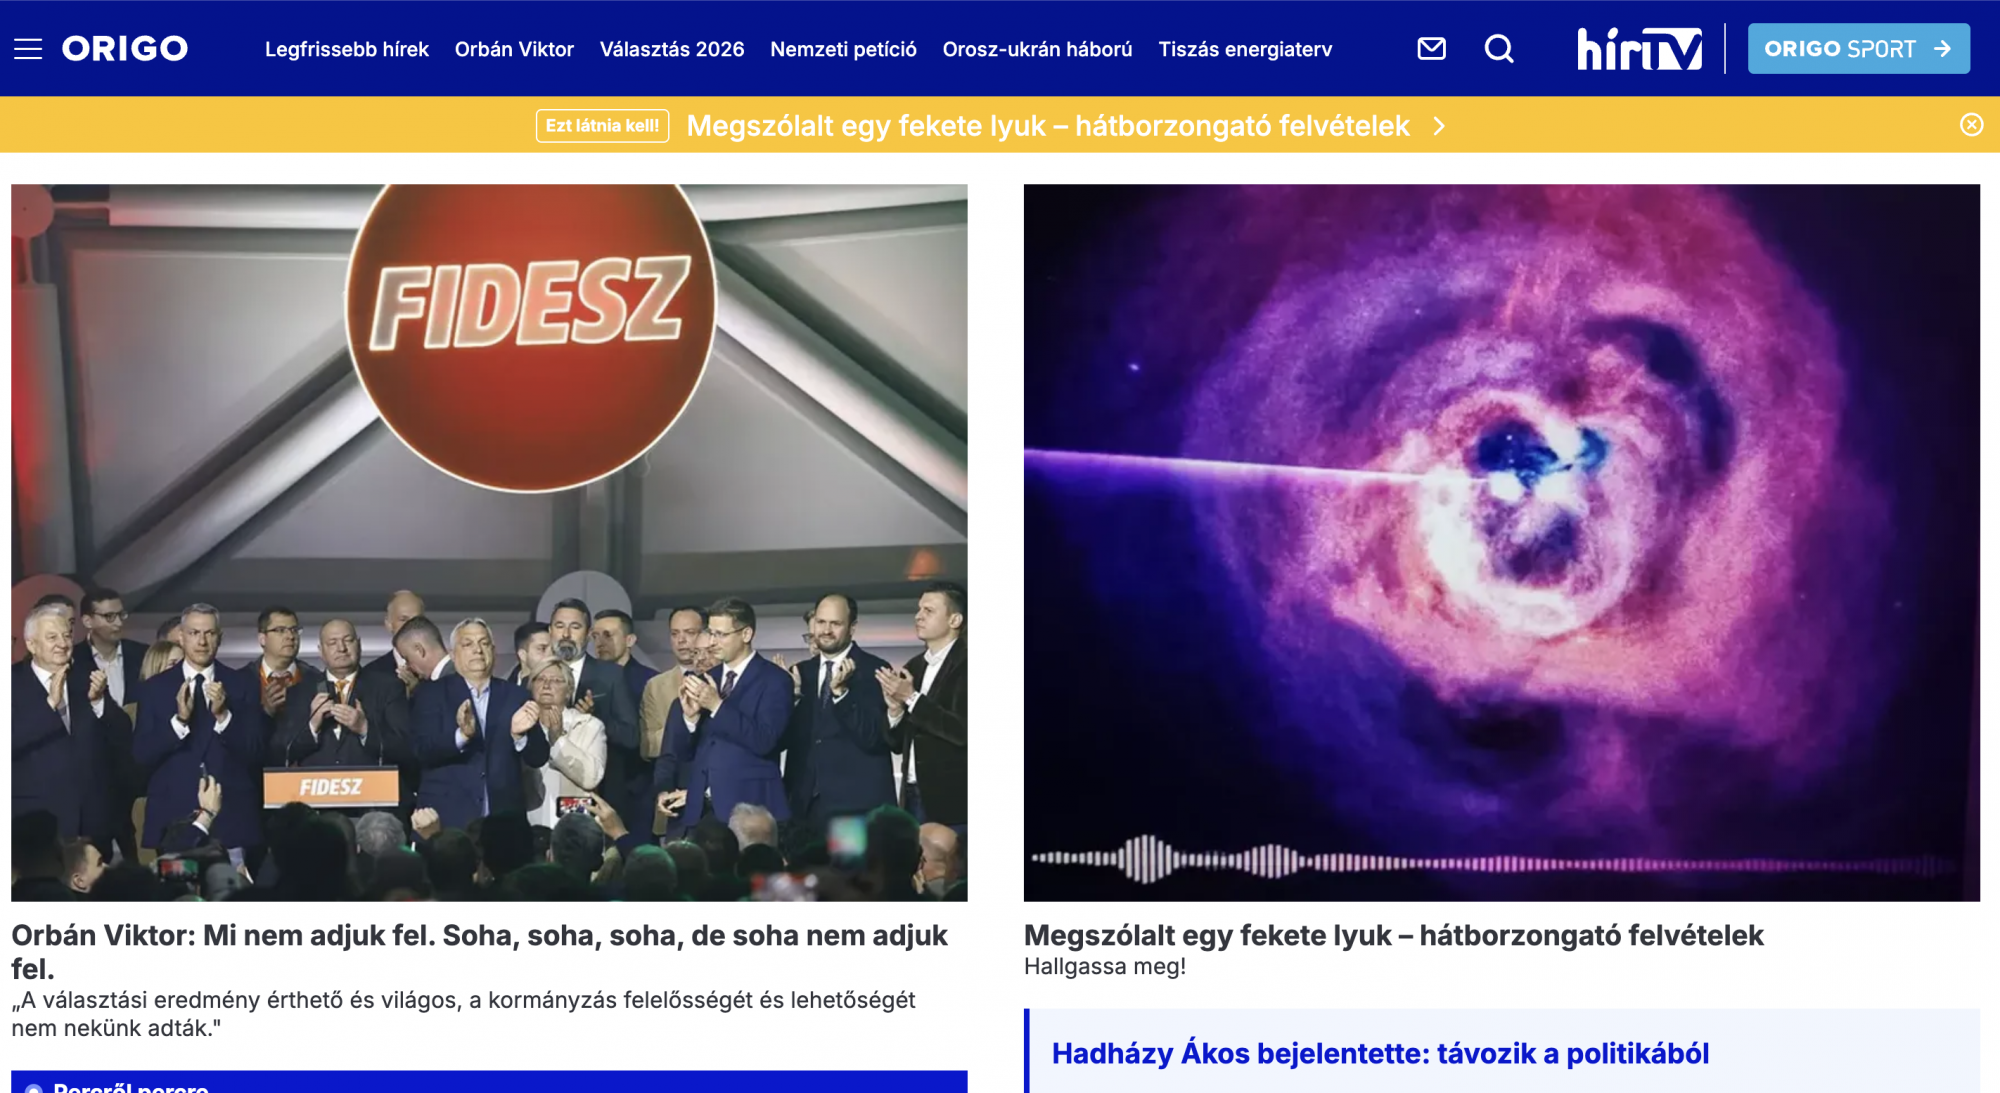The width and height of the screenshot is (2000, 1093).
Task: Open the newsletter envelope icon
Action: [1432, 48]
